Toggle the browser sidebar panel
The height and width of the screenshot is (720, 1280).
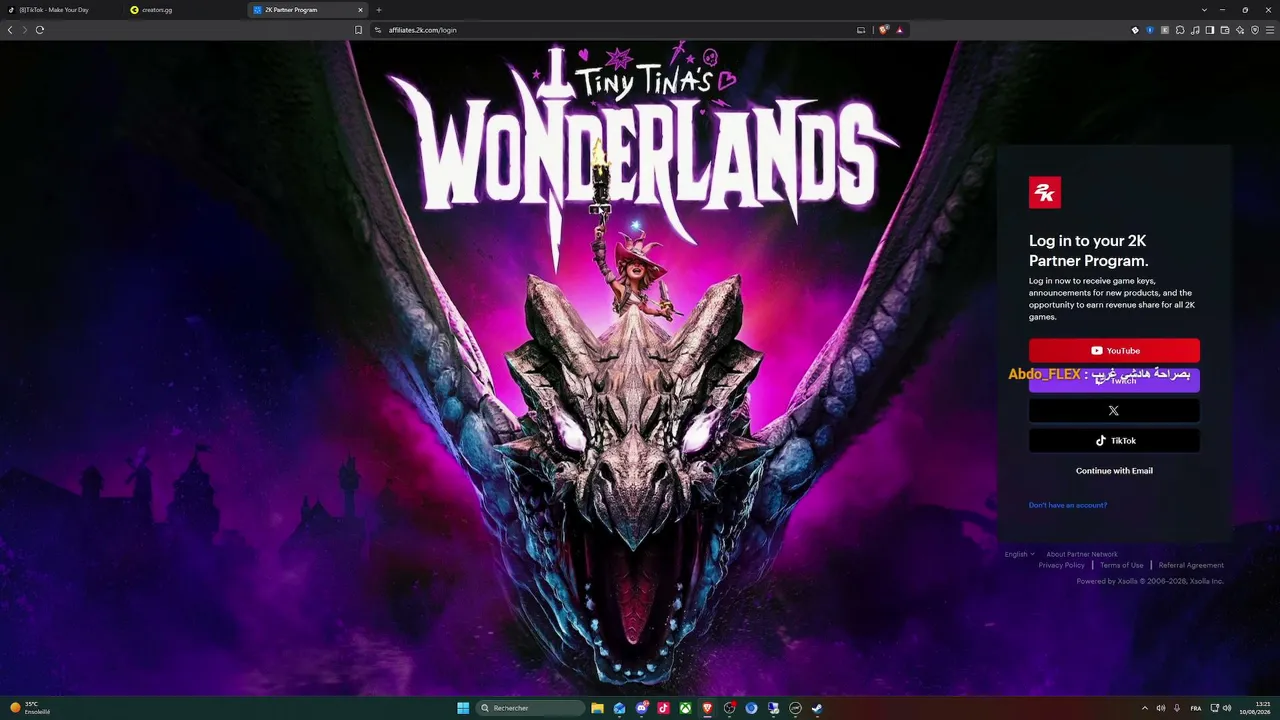click(x=1210, y=30)
